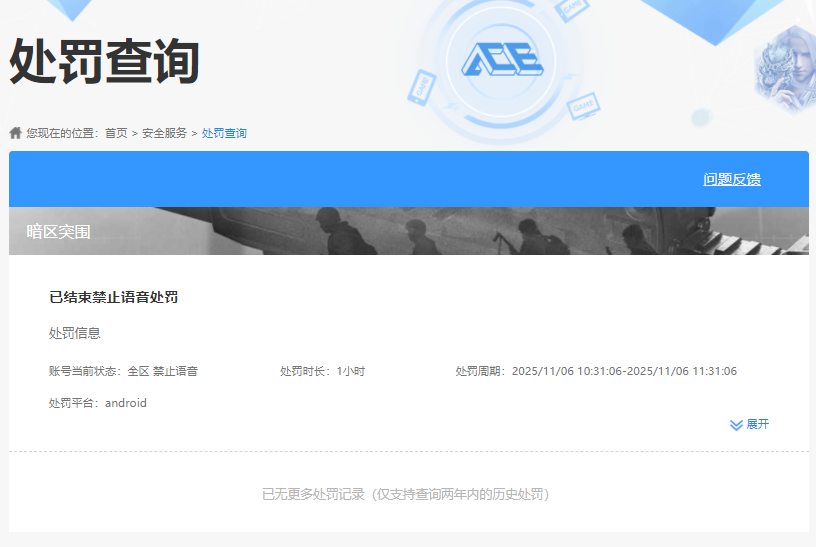
Task: Open the 首页 breadcrumb link
Action: pos(116,133)
